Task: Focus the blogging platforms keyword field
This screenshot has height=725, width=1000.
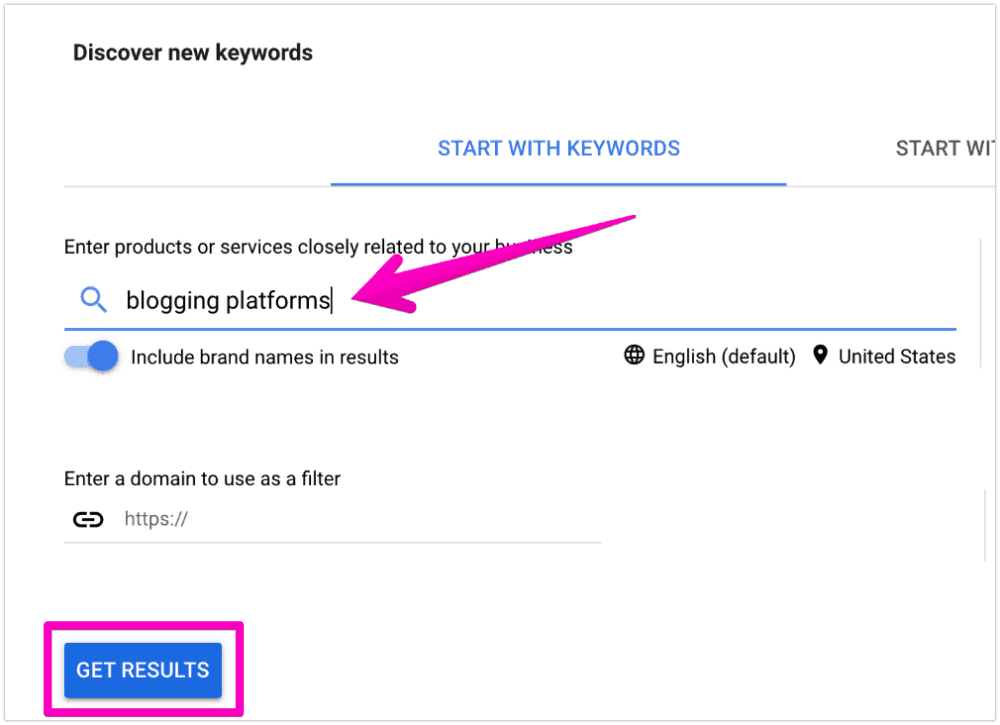Action: (x=510, y=300)
